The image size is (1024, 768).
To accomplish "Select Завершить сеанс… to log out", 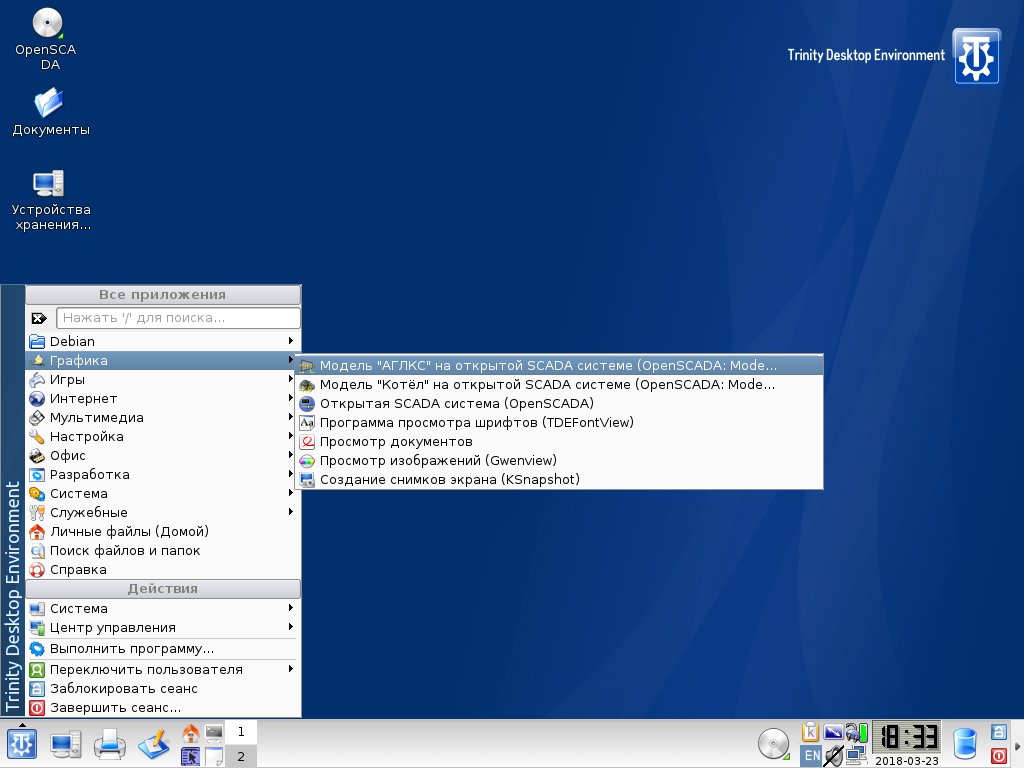I will 115,708.
